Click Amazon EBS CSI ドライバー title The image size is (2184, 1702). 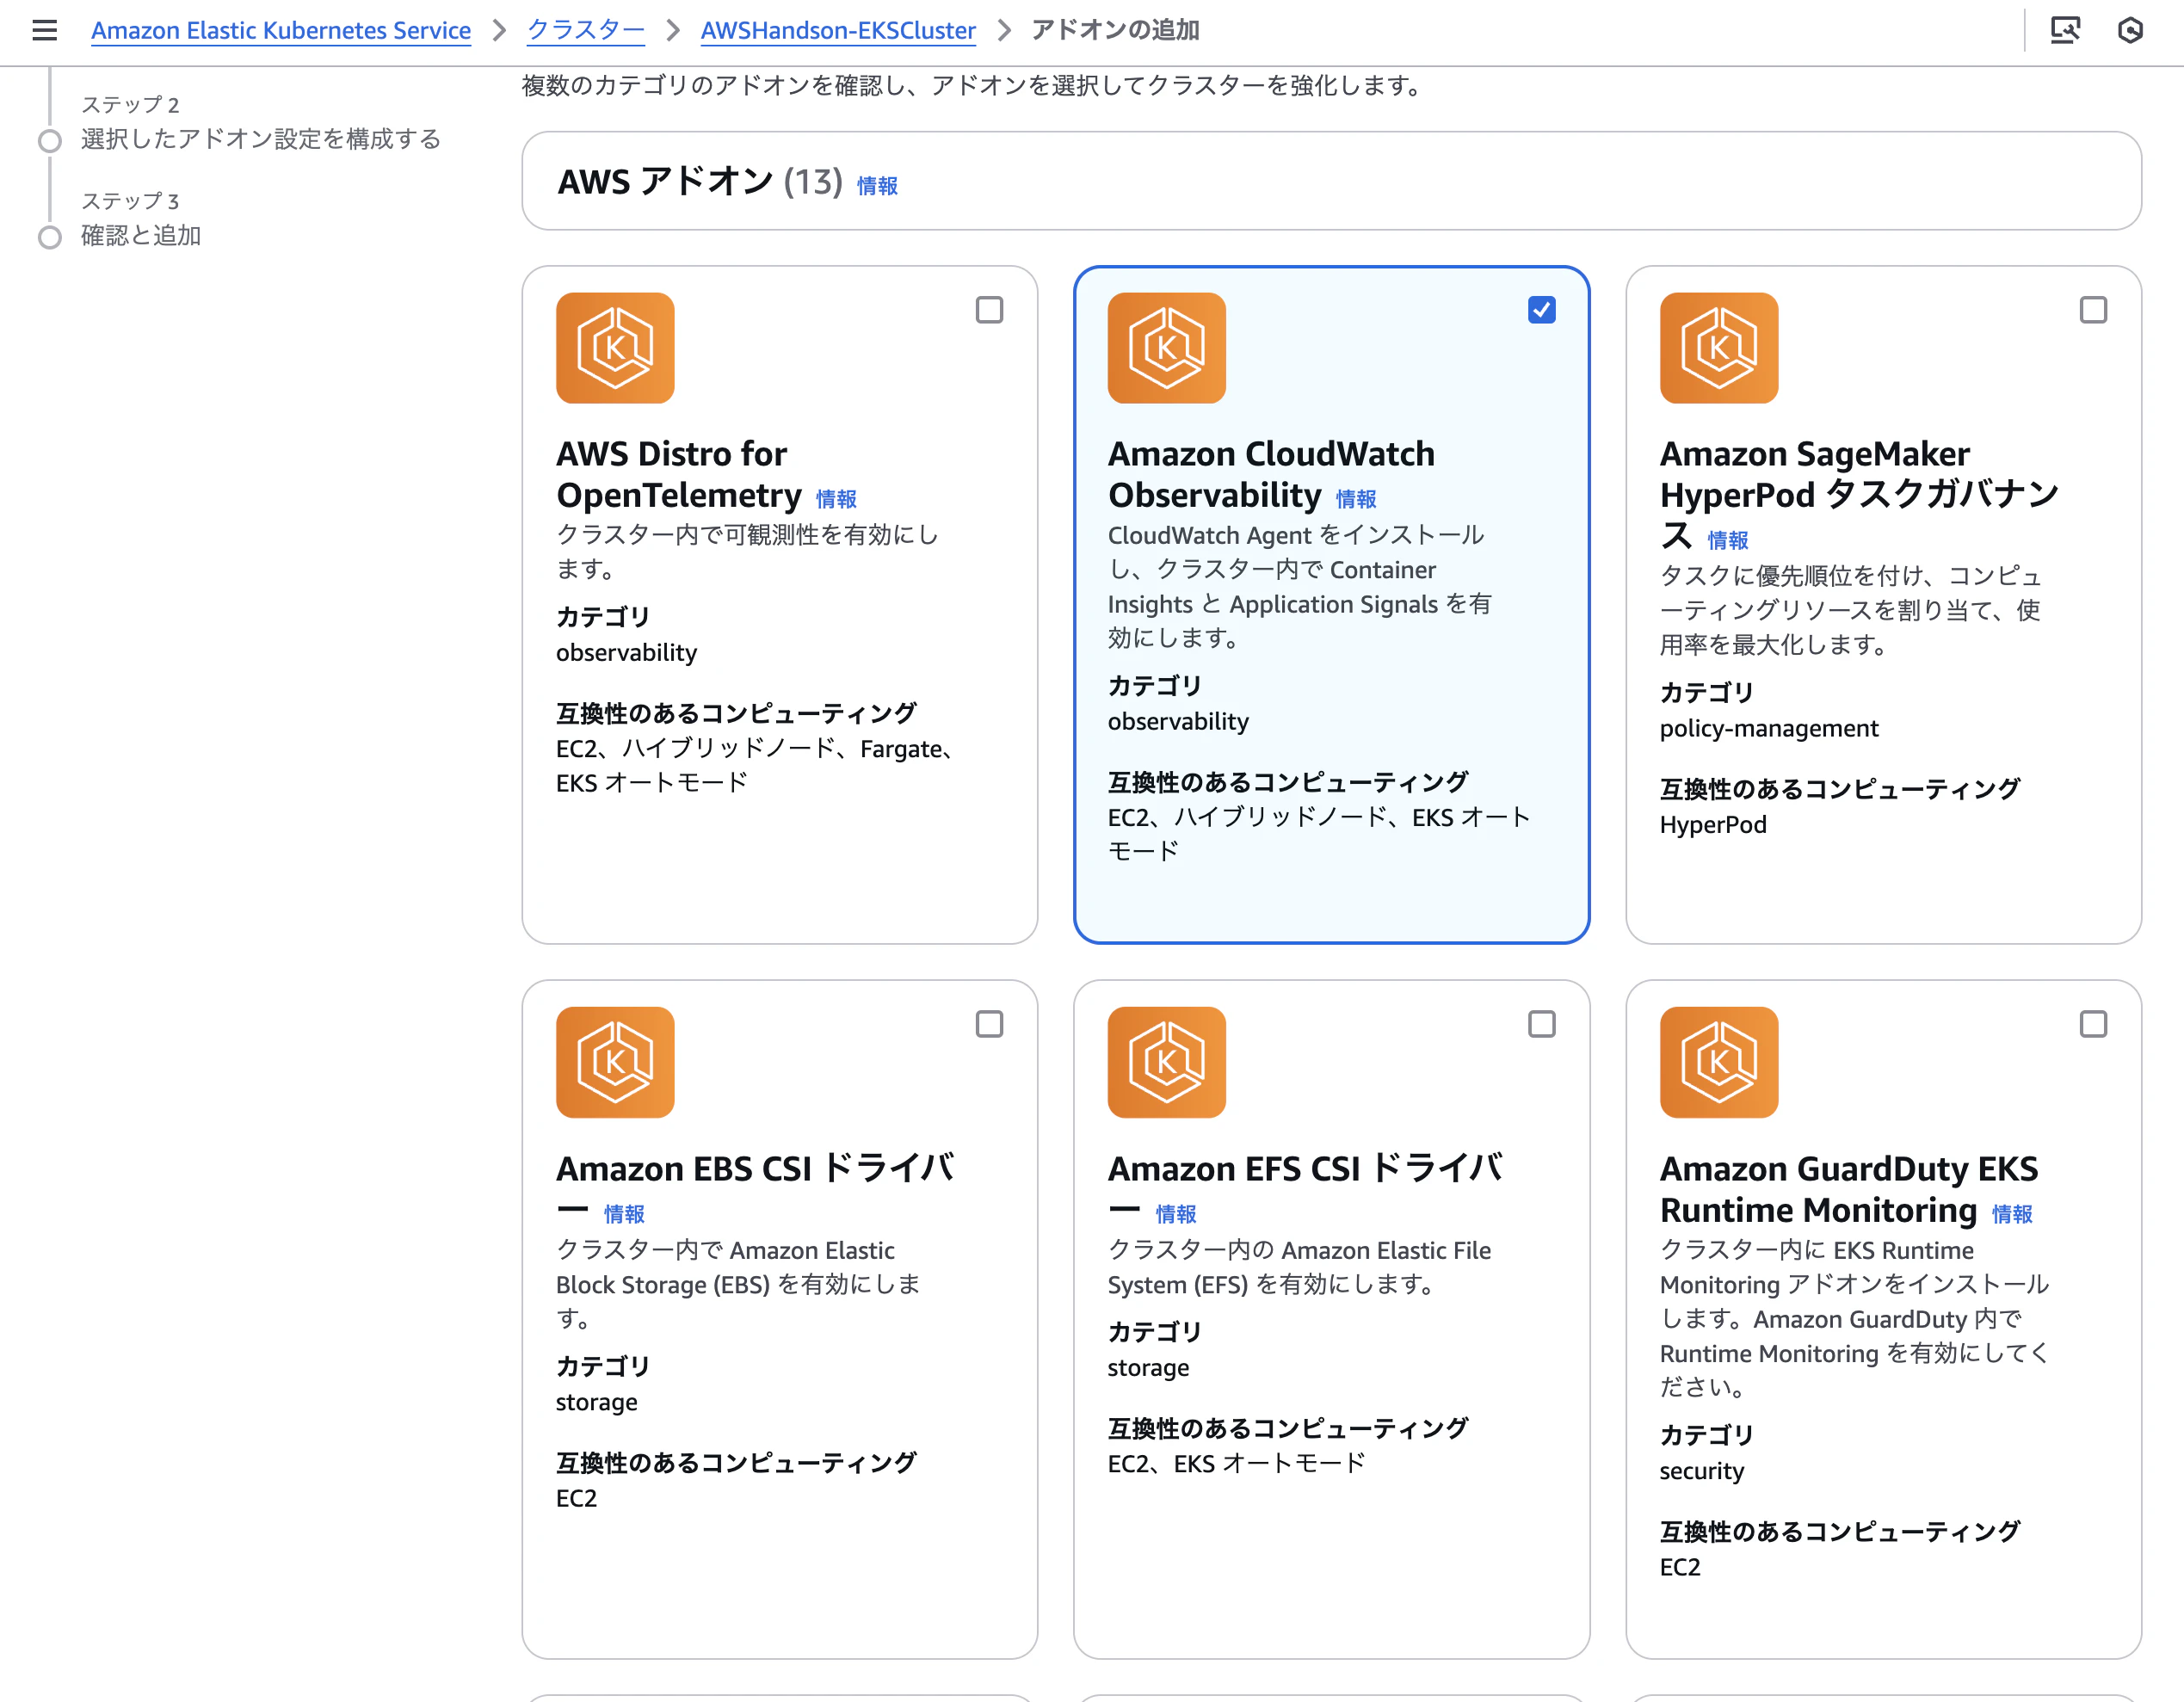coord(755,1188)
